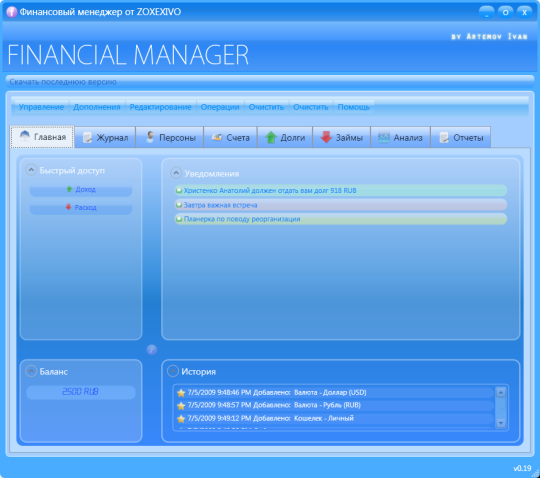Open the Помощь menu

[353, 107]
